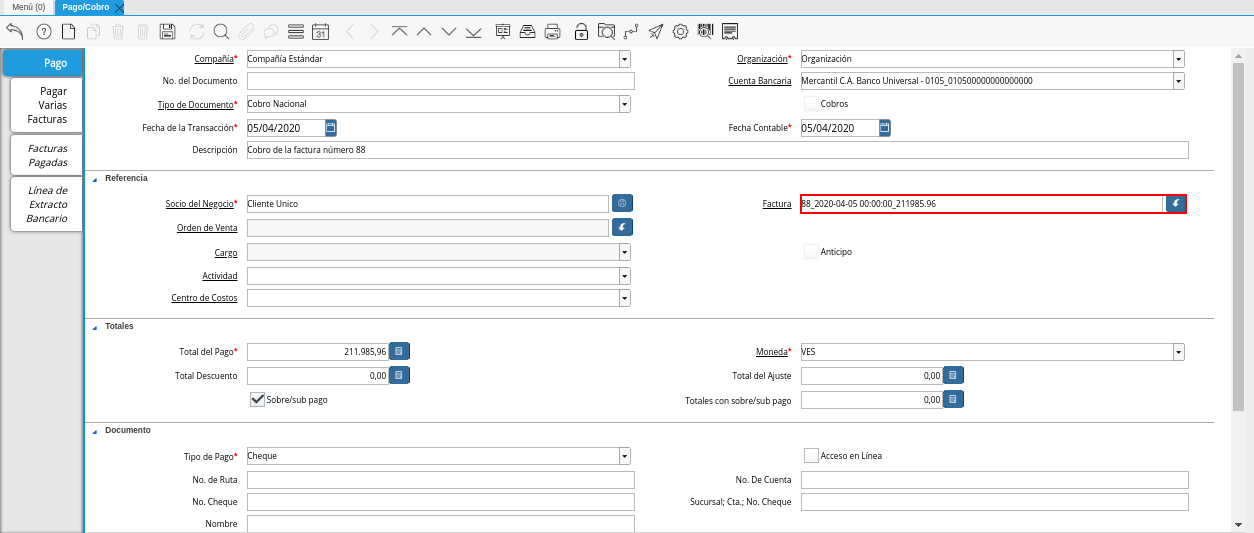The image size is (1254, 533).
Task: Toggle the Cobros checkbox
Action: click(x=811, y=104)
